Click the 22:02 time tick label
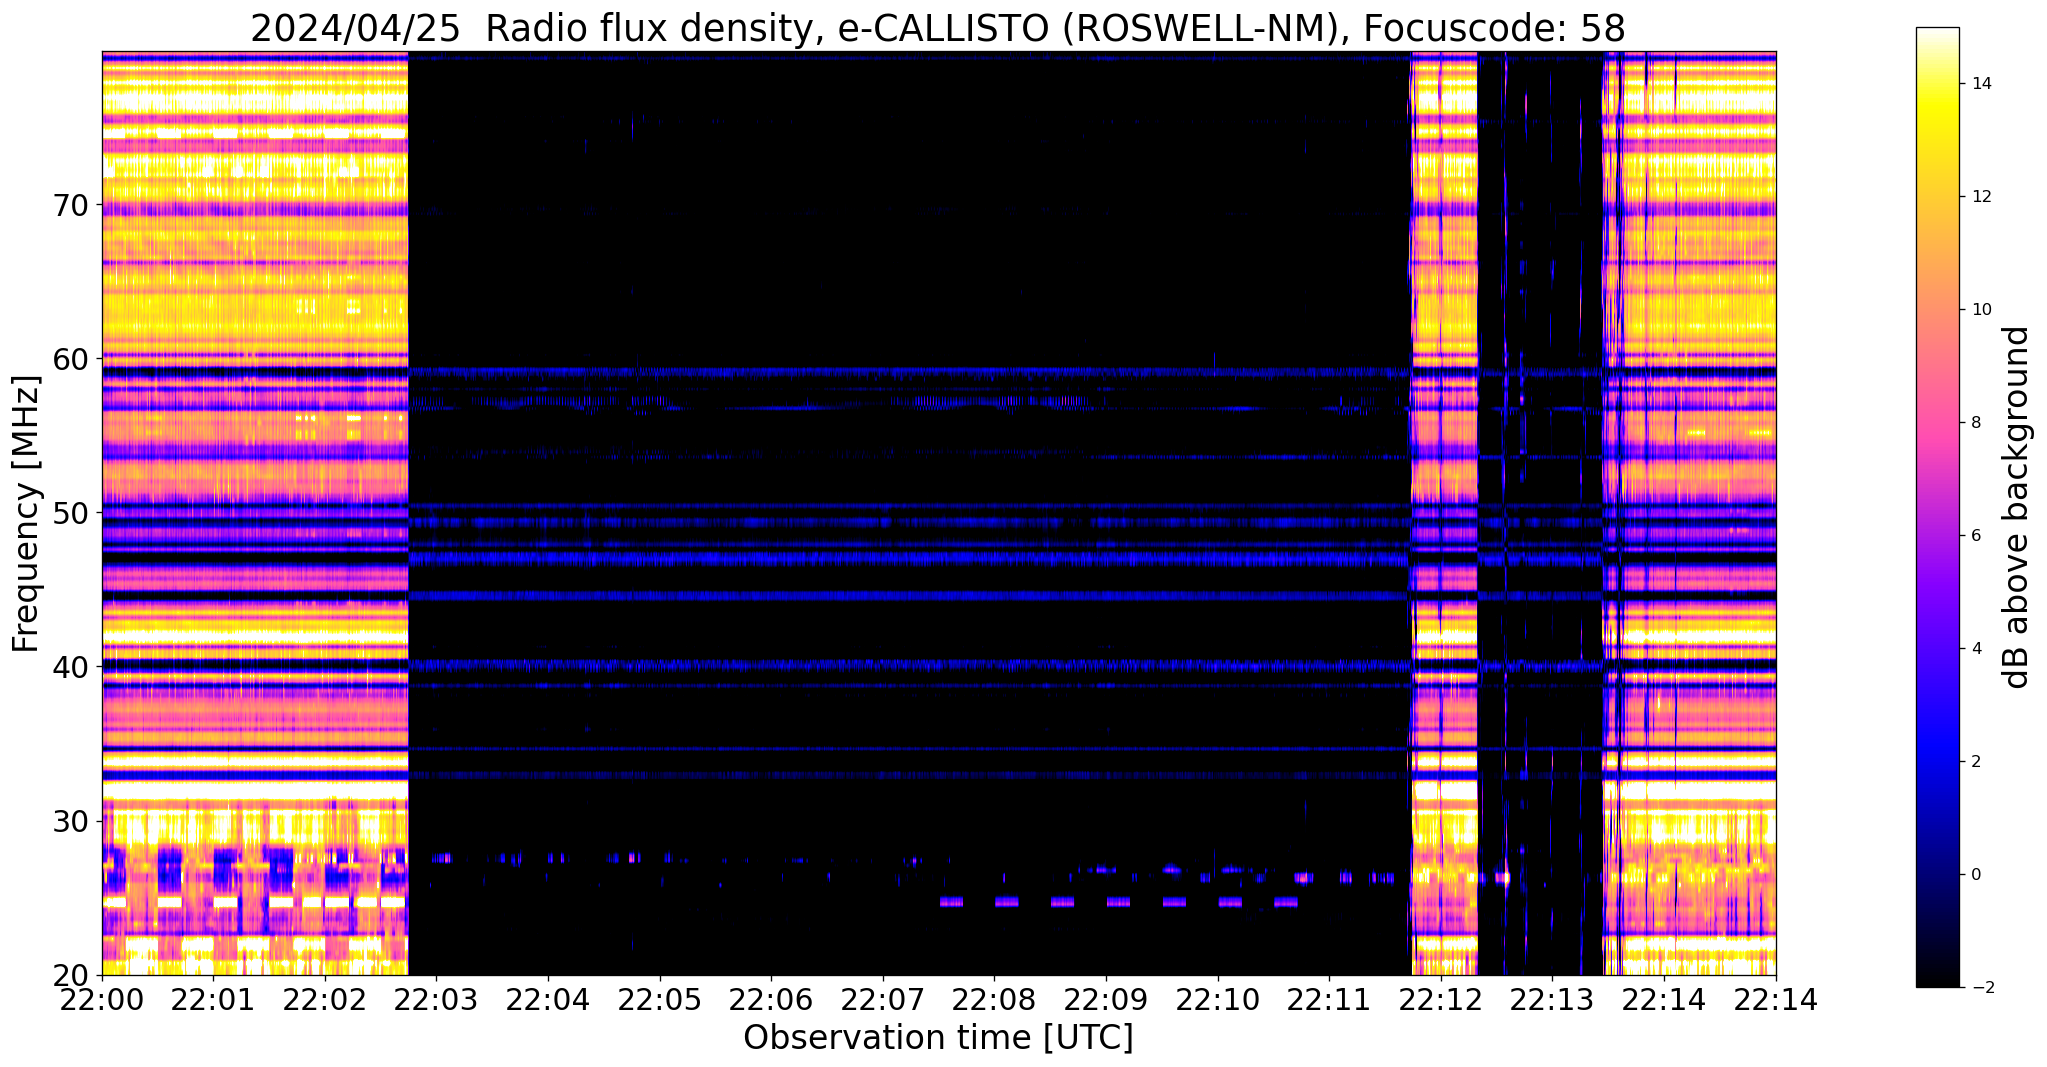This screenshot has width=2047, height=1067. coord(325,1000)
